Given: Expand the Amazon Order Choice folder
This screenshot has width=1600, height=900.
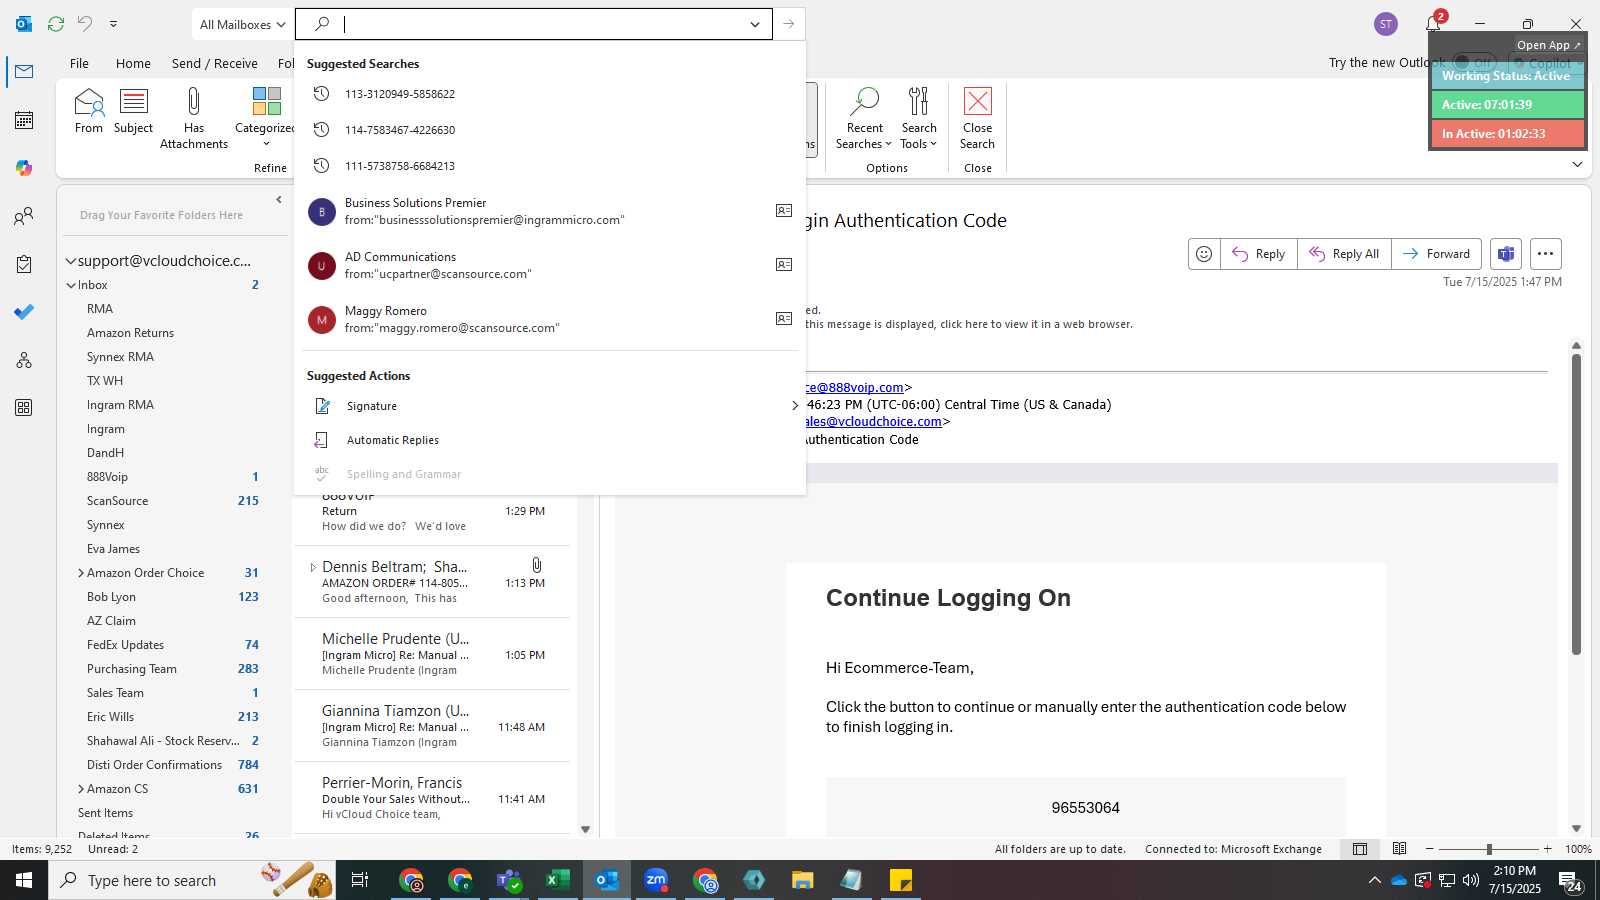Looking at the screenshot, I should [x=81, y=573].
